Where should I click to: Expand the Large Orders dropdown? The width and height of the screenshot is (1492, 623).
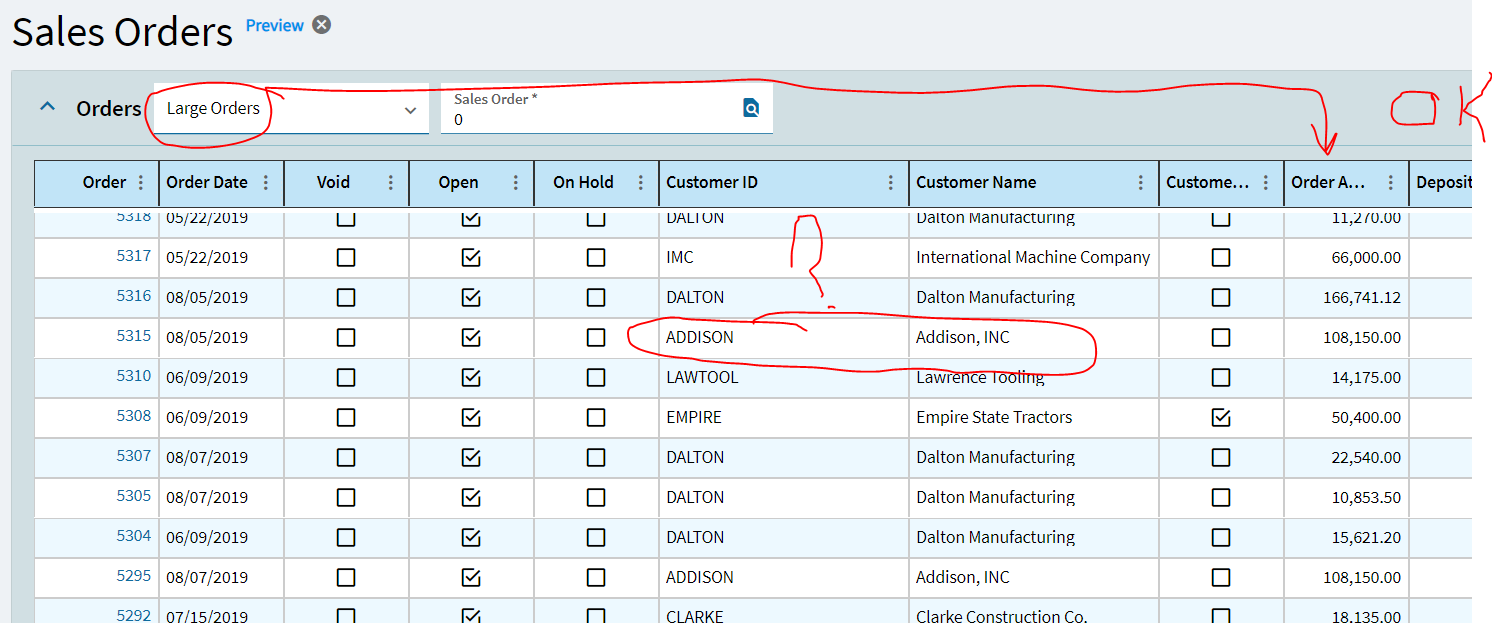point(410,110)
